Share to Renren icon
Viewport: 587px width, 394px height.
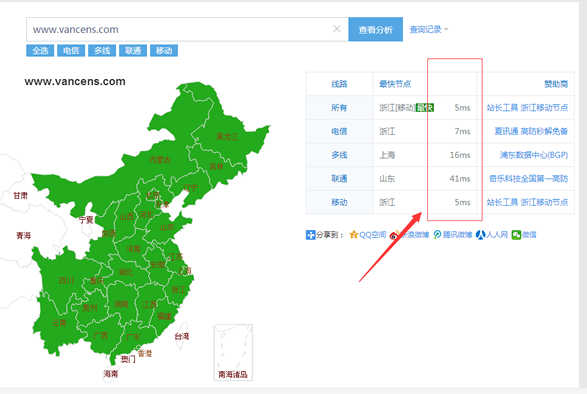[480, 235]
